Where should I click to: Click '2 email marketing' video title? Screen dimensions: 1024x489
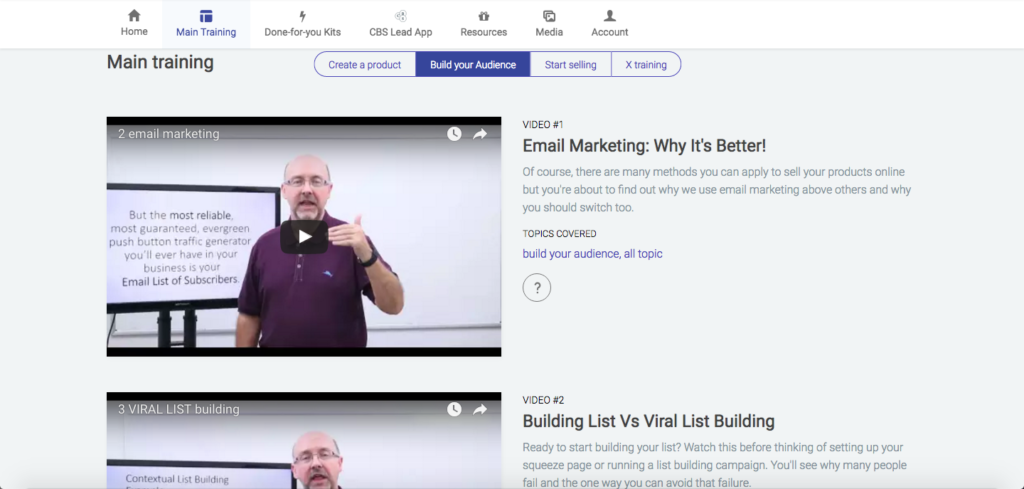pyautogui.click(x=168, y=134)
